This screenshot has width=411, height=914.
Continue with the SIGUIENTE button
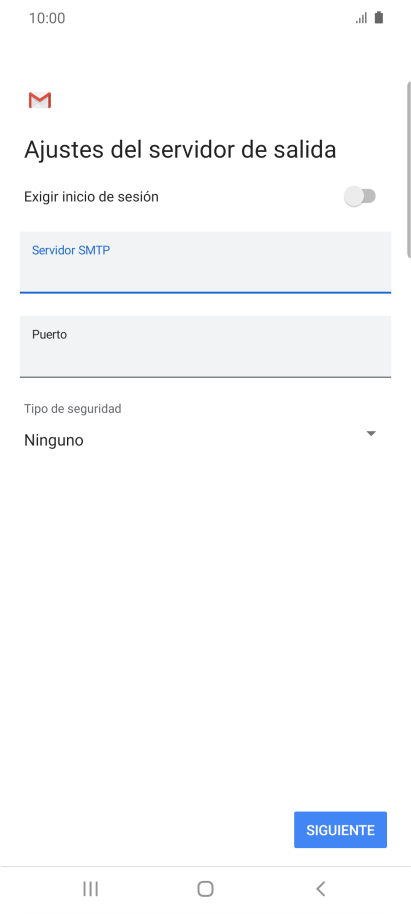pos(340,829)
